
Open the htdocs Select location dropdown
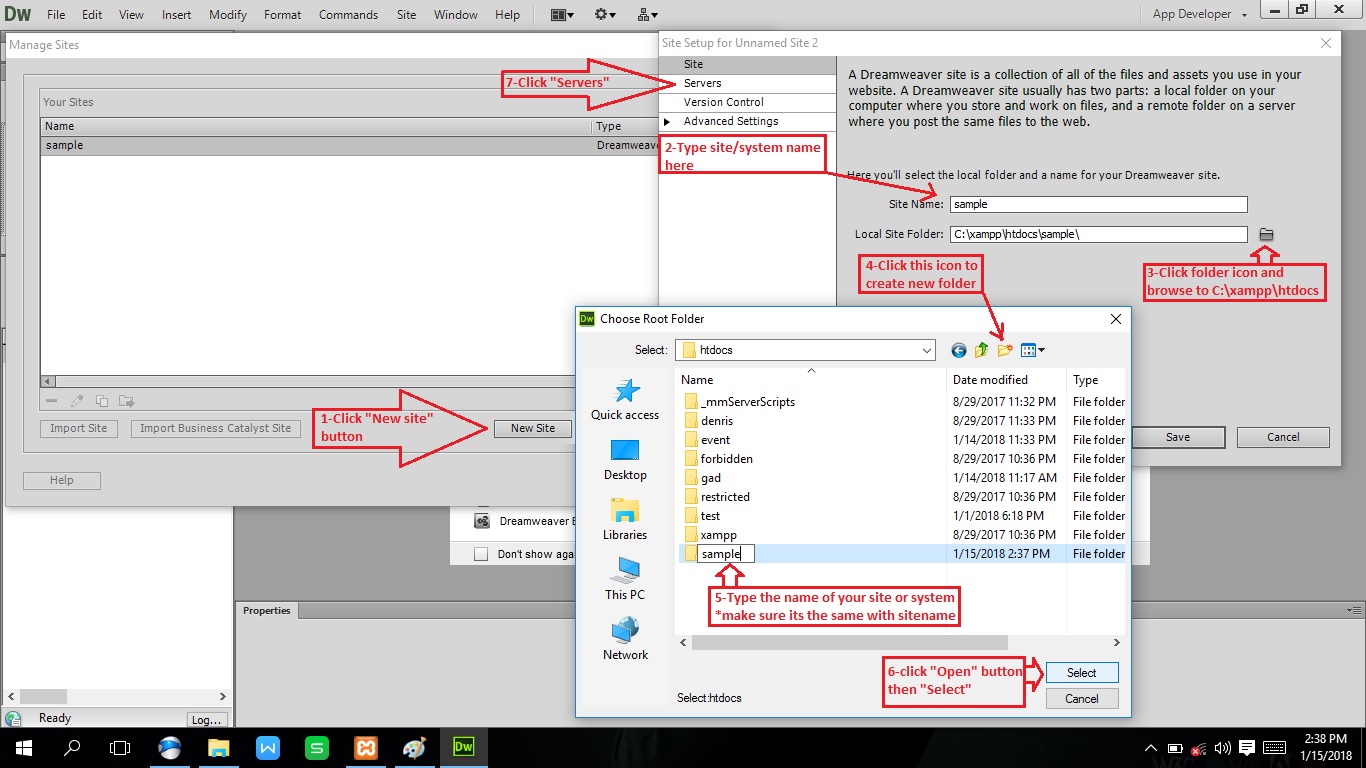(927, 350)
